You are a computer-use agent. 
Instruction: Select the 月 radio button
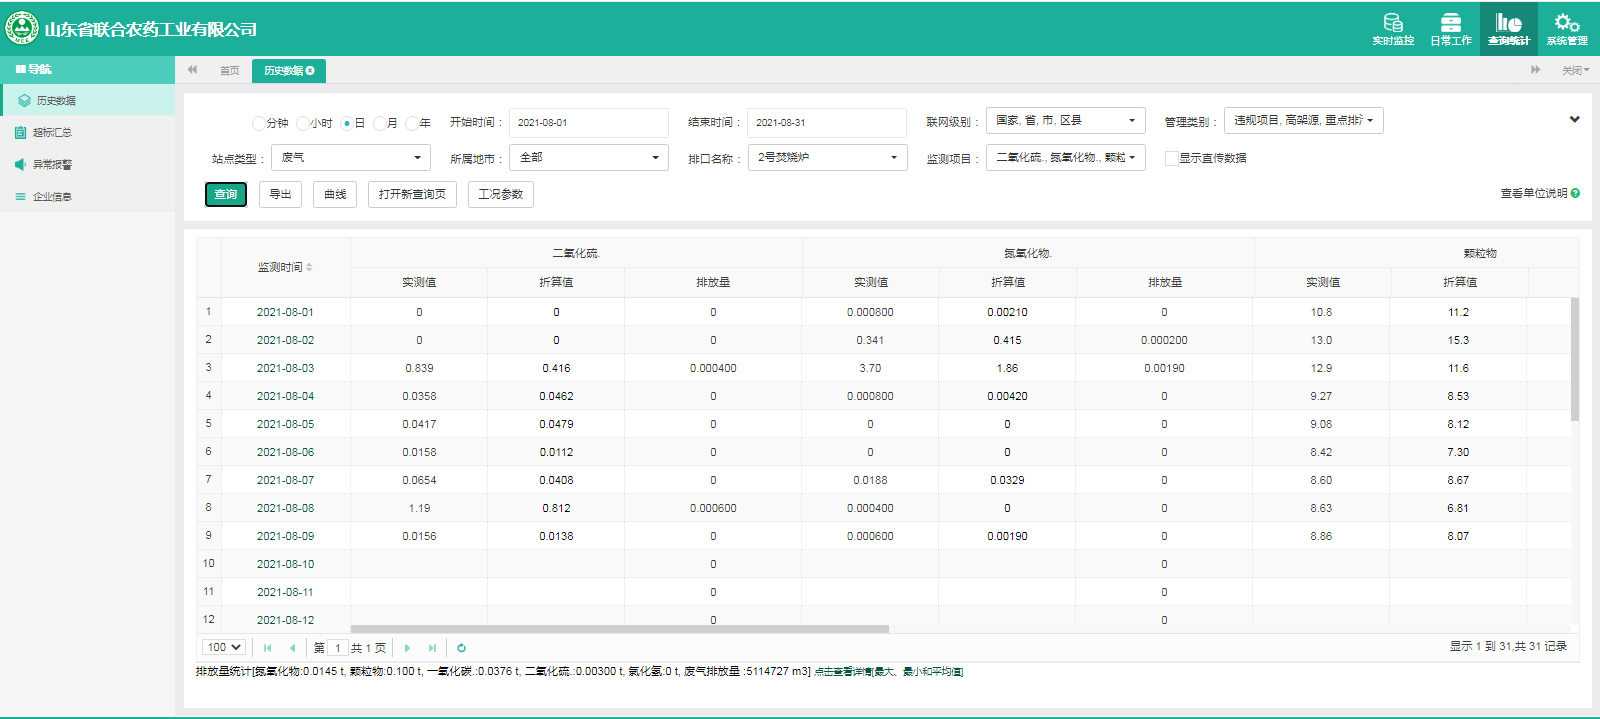click(x=380, y=123)
